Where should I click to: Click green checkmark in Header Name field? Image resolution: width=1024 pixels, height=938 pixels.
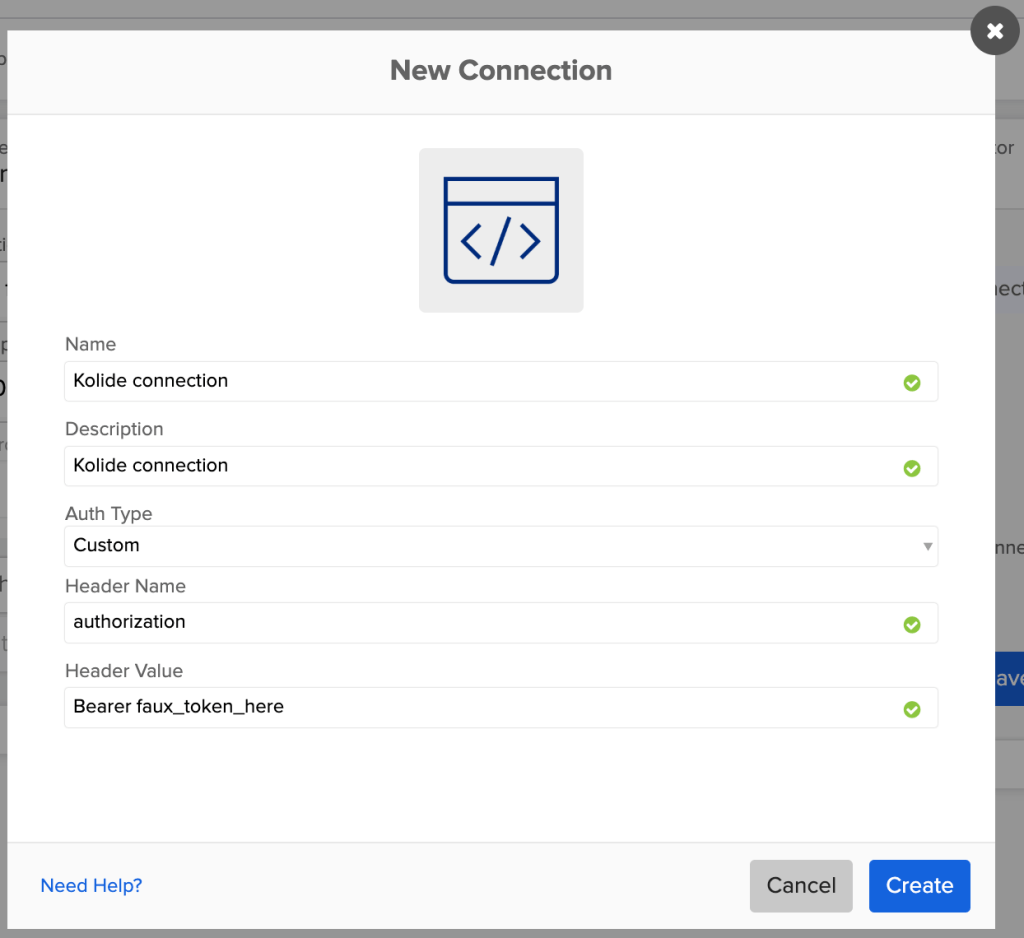pyautogui.click(x=911, y=624)
